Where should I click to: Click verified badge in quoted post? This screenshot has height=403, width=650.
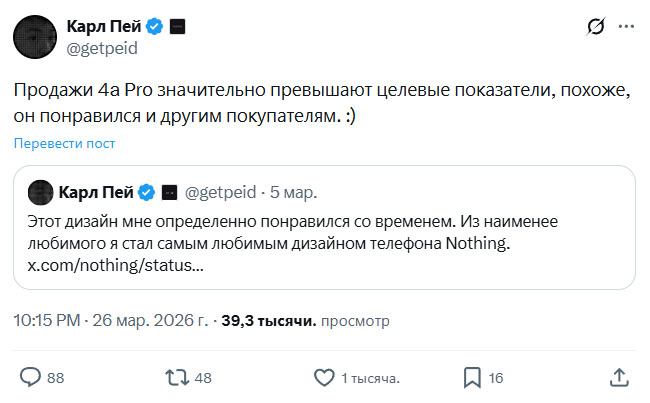(146, 191)
